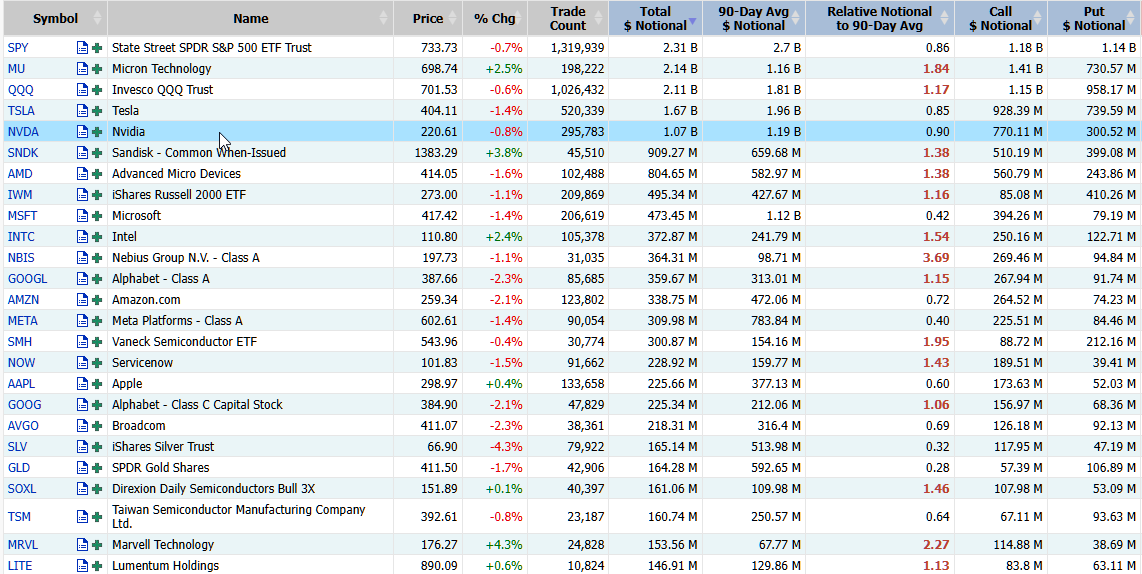Sort by Trade Count column header
The image size is (1142, 574).
568,19
